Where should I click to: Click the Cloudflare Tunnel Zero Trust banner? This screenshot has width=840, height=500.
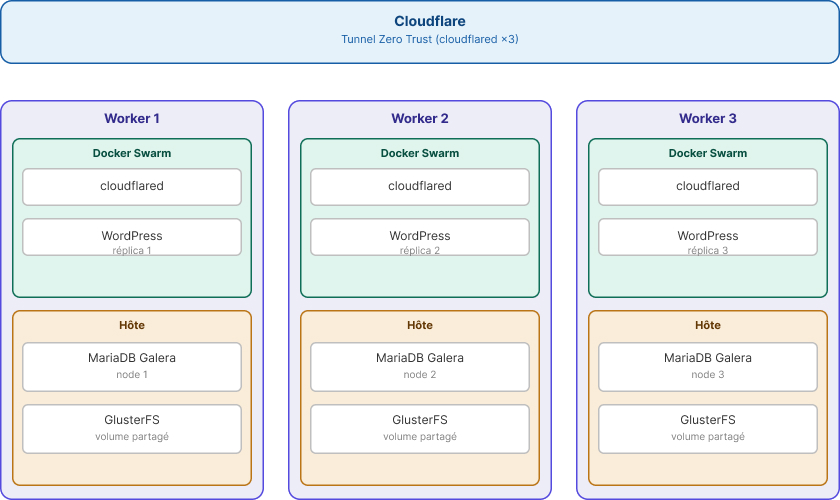(419, 32)
